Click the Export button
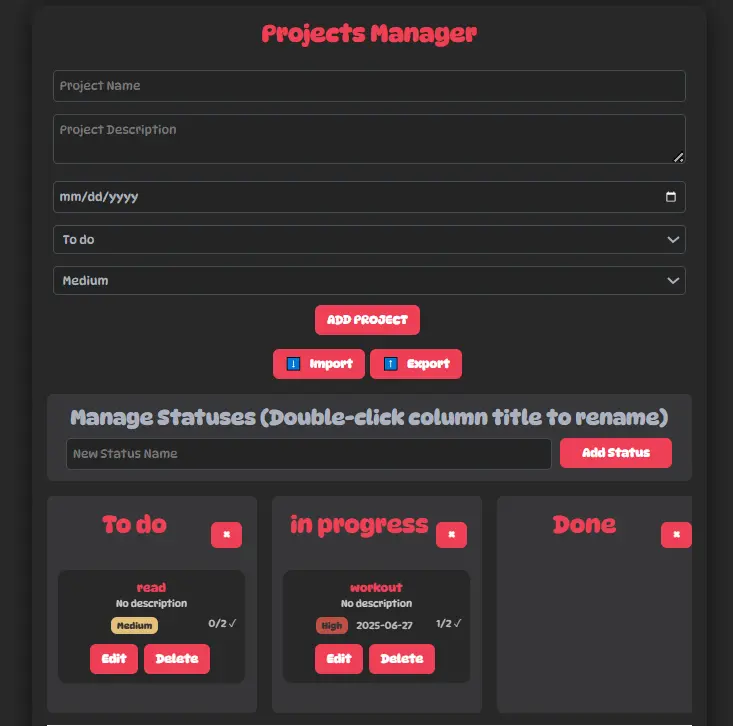The height and width of the screenshot is (726, 733). coord(416,364)
